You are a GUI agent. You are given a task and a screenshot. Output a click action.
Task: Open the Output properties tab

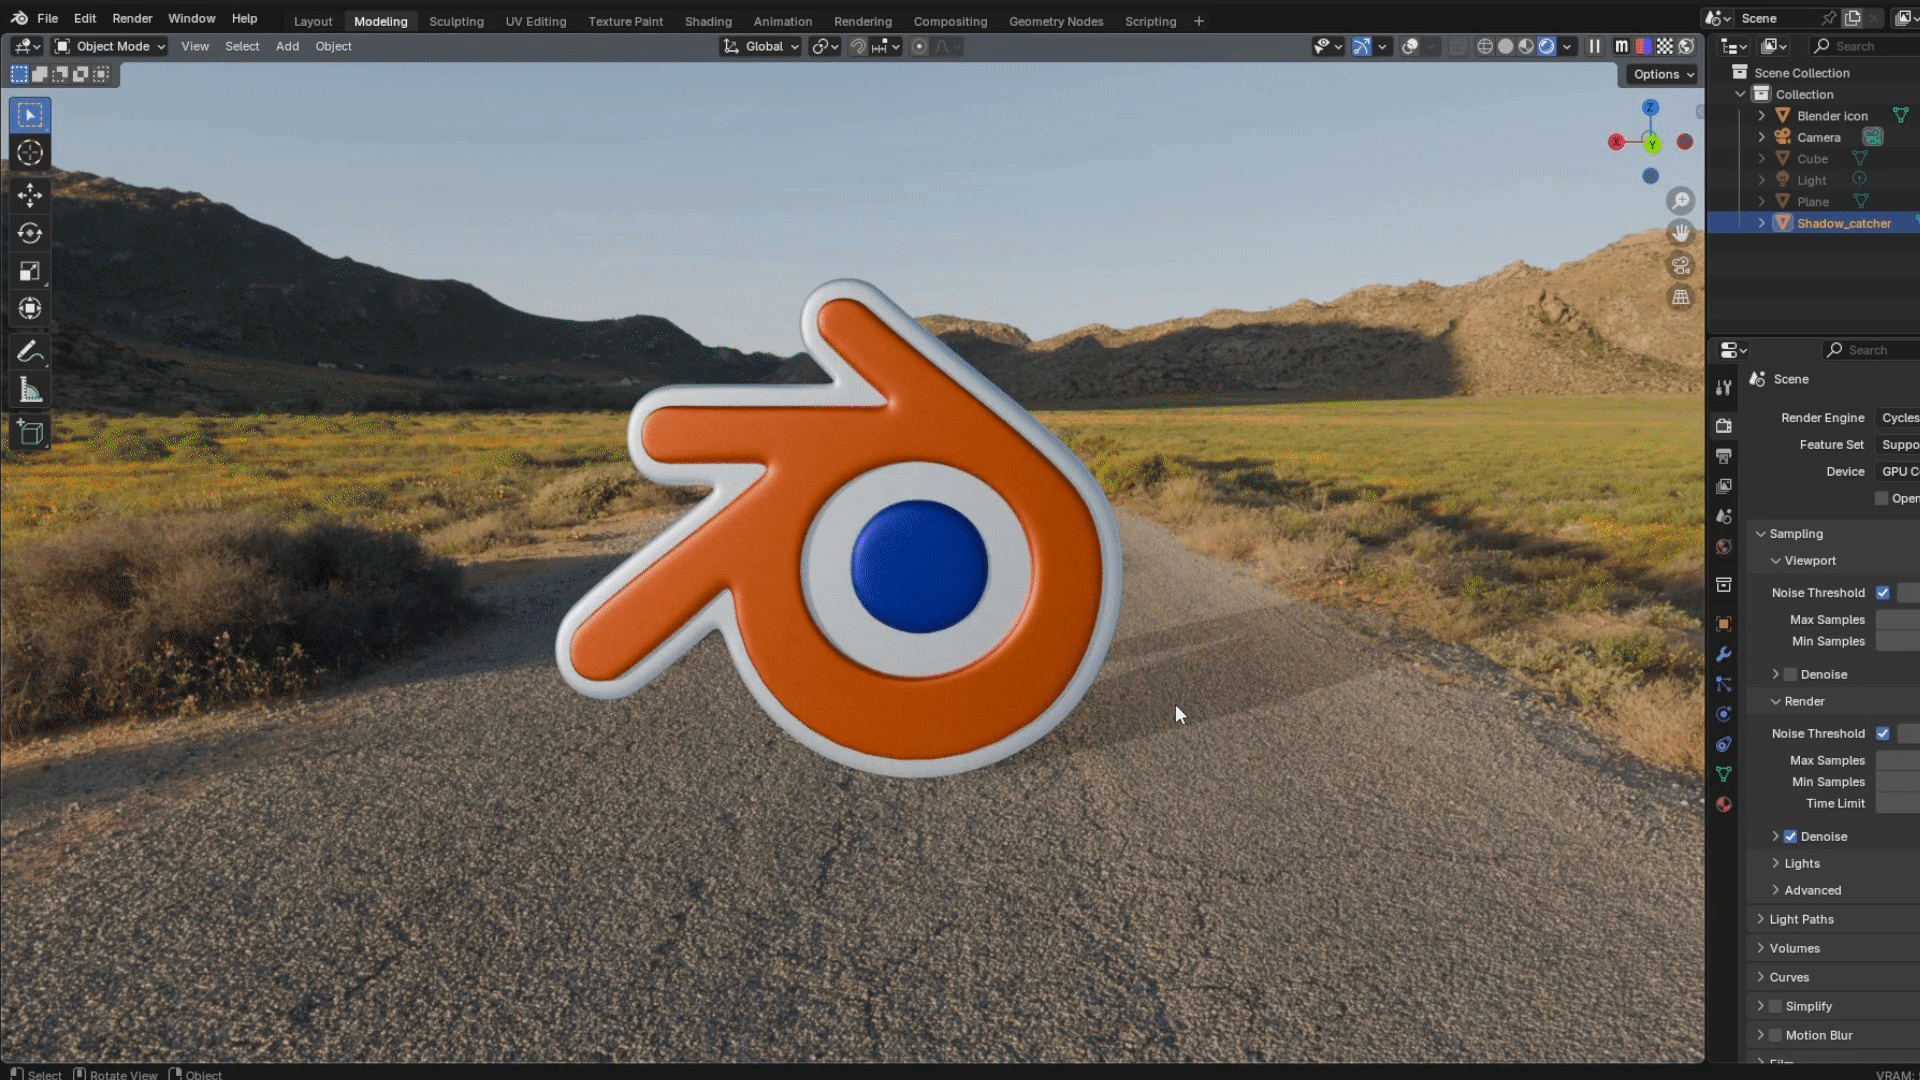(1723, 456)
